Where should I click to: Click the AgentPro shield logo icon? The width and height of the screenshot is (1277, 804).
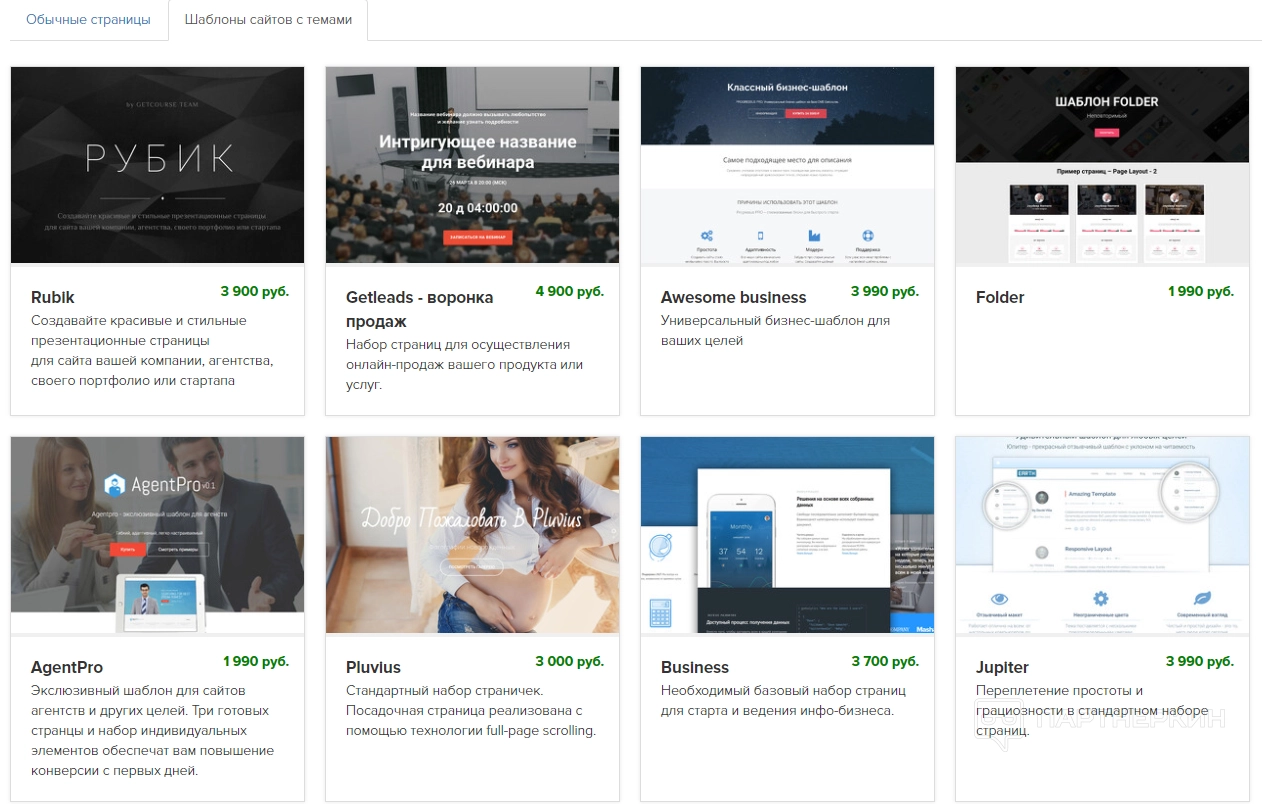click(115, 486)
